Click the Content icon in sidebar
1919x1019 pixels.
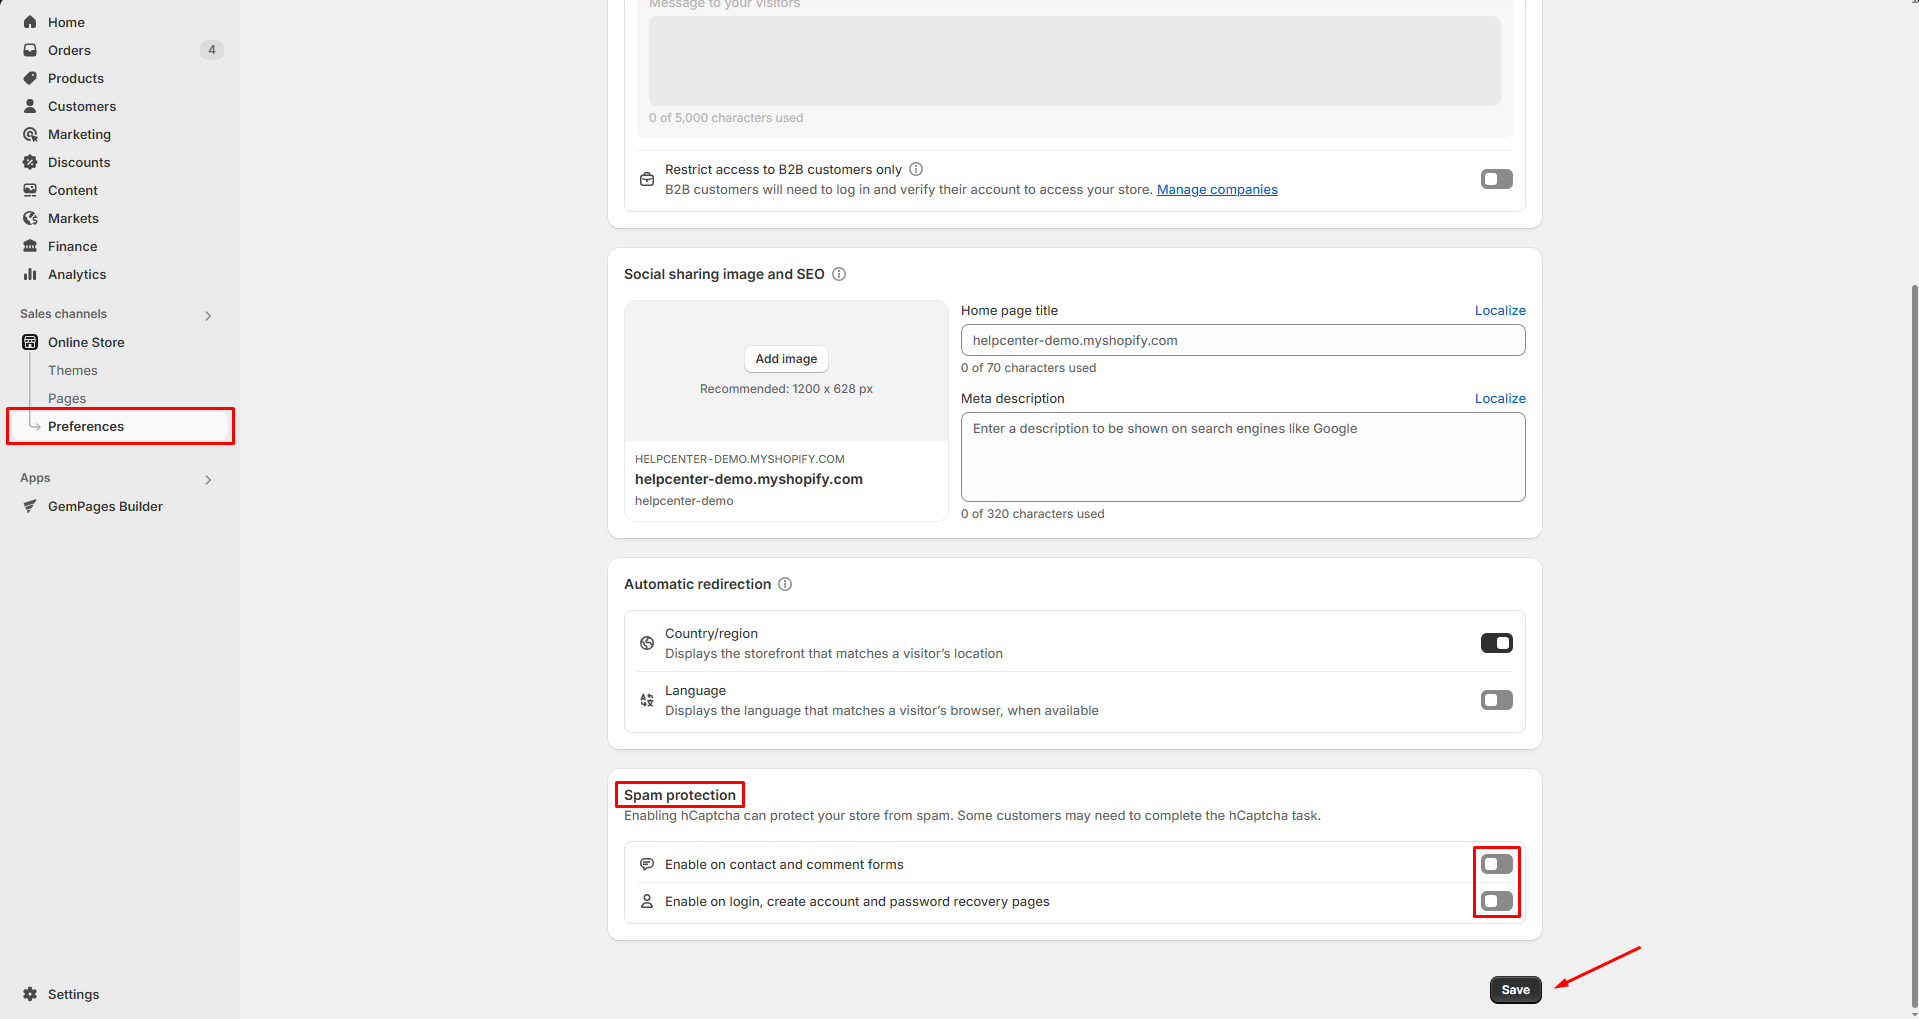pos(30,190)
